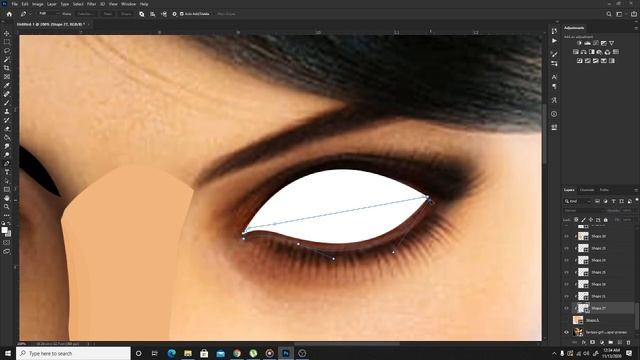Open the Layers panel menu
The height and width of the screenshot is (360, 640).
tap(636, 190)
